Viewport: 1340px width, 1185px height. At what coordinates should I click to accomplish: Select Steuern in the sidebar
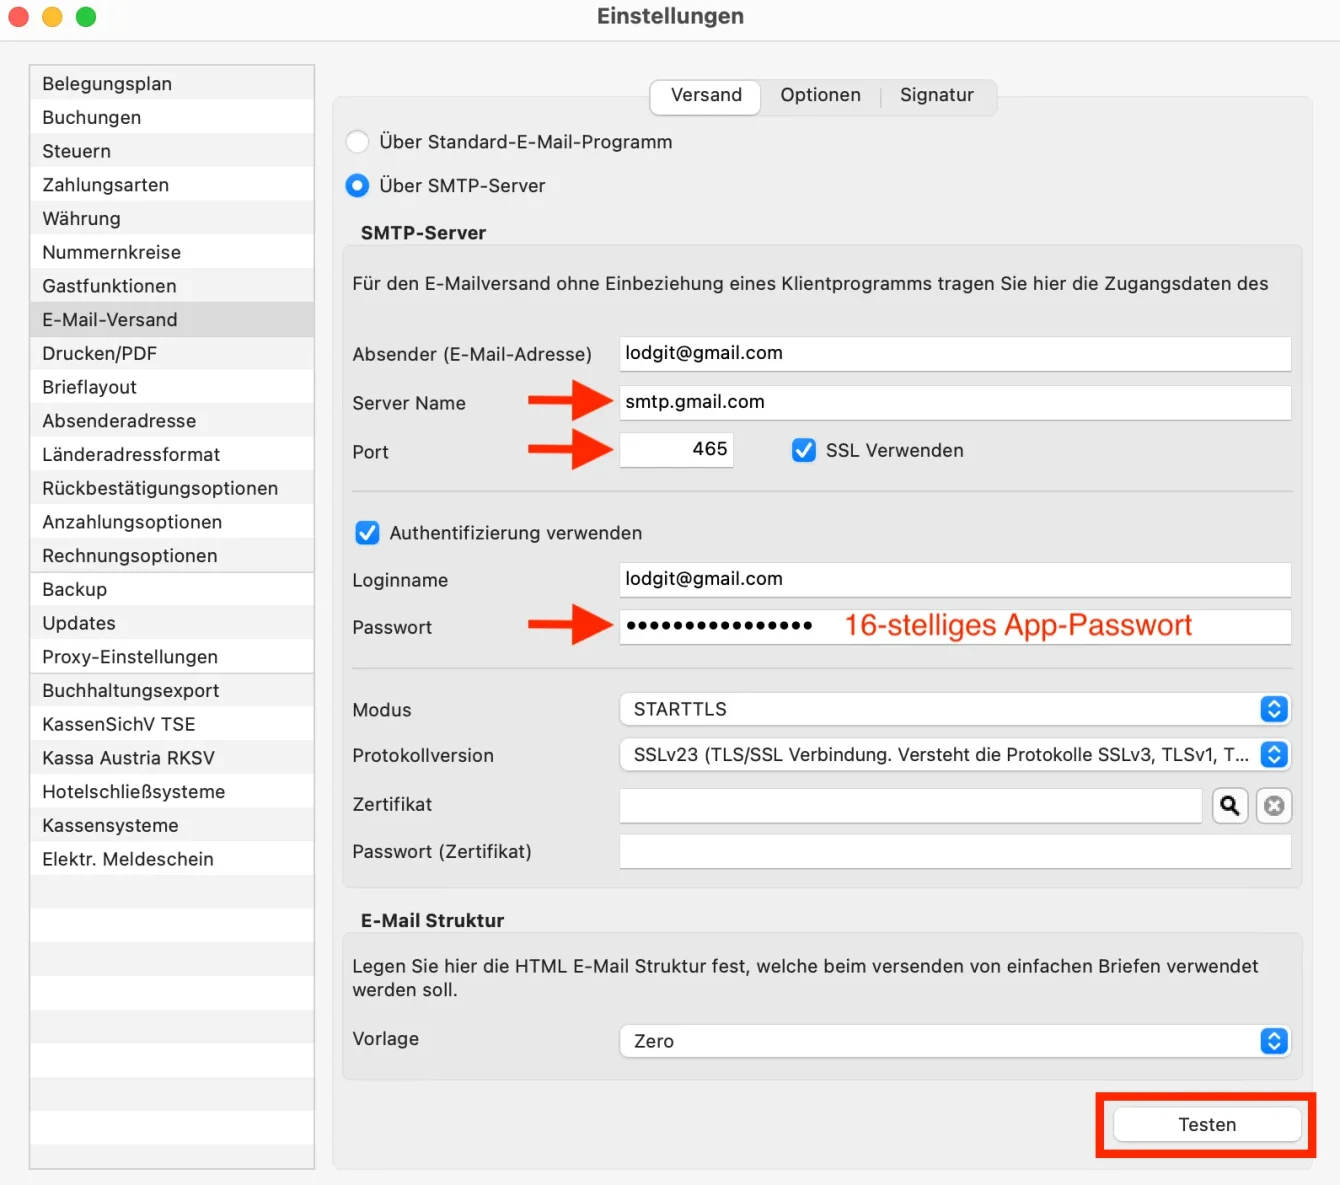pyautogui.click(x=172, y=152)
